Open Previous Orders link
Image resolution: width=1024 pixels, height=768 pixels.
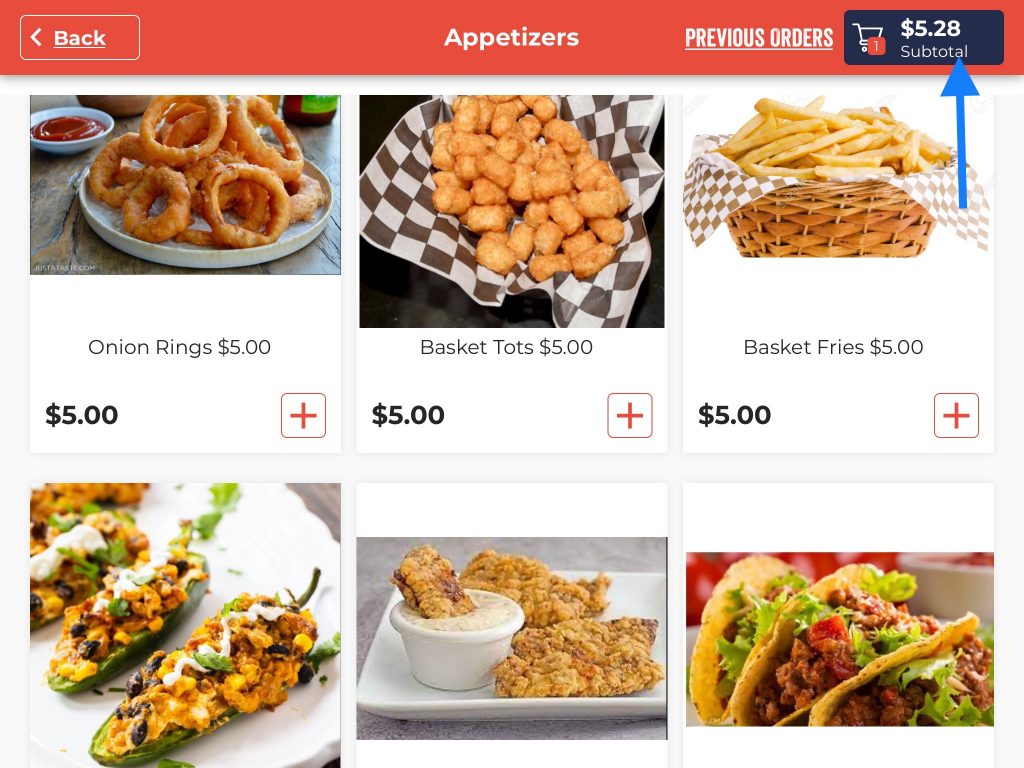click(x=759, y=38)
